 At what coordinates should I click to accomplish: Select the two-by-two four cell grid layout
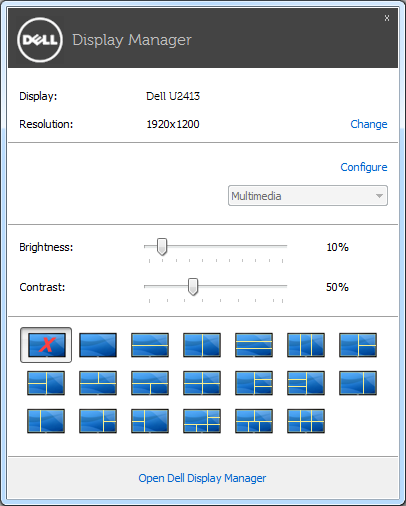pyautogui.click(x=202, y=383)
